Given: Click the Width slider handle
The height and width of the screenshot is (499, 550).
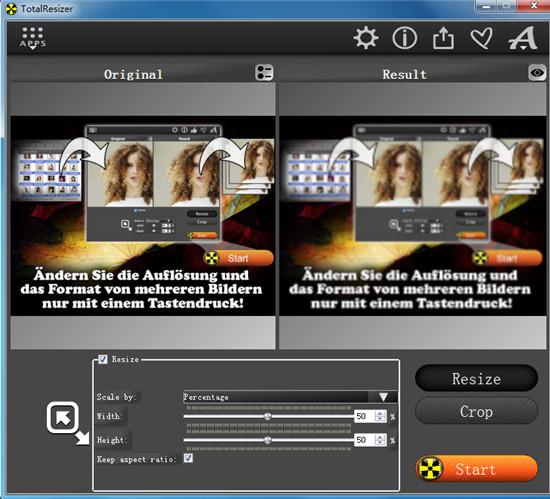Looking at the screenshot, I should click(267, 416).
